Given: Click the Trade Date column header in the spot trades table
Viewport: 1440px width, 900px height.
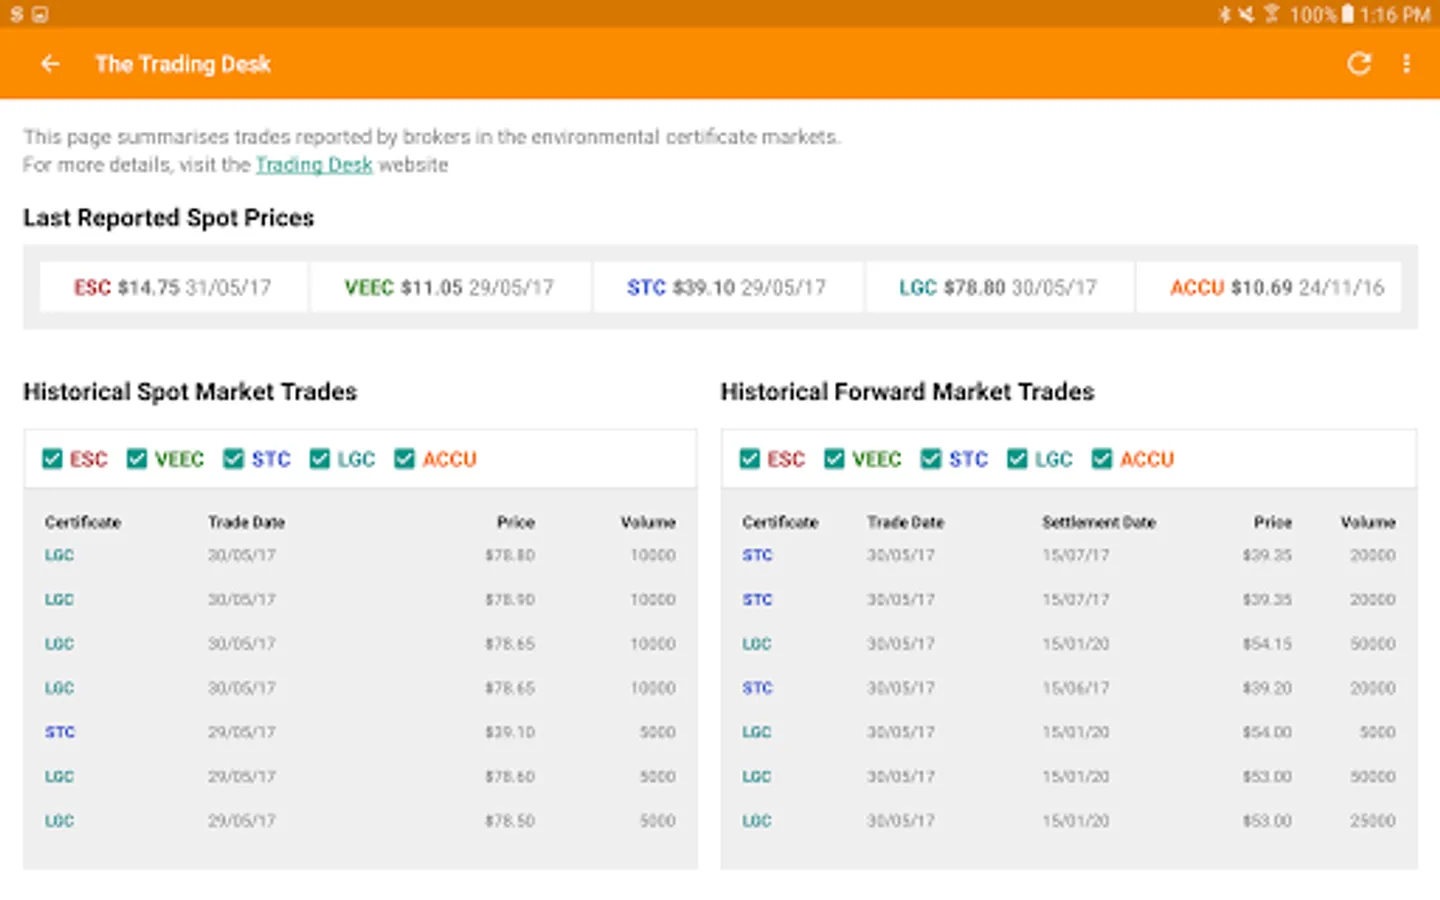Looking at the screenshot, I should pyautogui.click(x=247, y=522).
